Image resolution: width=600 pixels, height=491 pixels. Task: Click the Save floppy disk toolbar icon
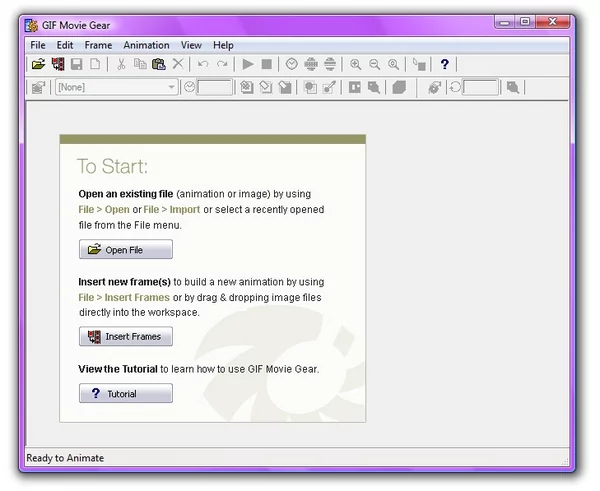pyautogui.click(x=77, y=64)
